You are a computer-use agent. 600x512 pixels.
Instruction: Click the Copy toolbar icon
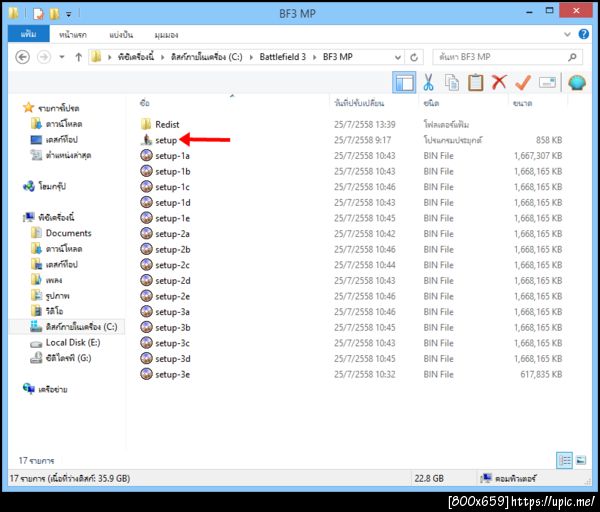point(452,82)
